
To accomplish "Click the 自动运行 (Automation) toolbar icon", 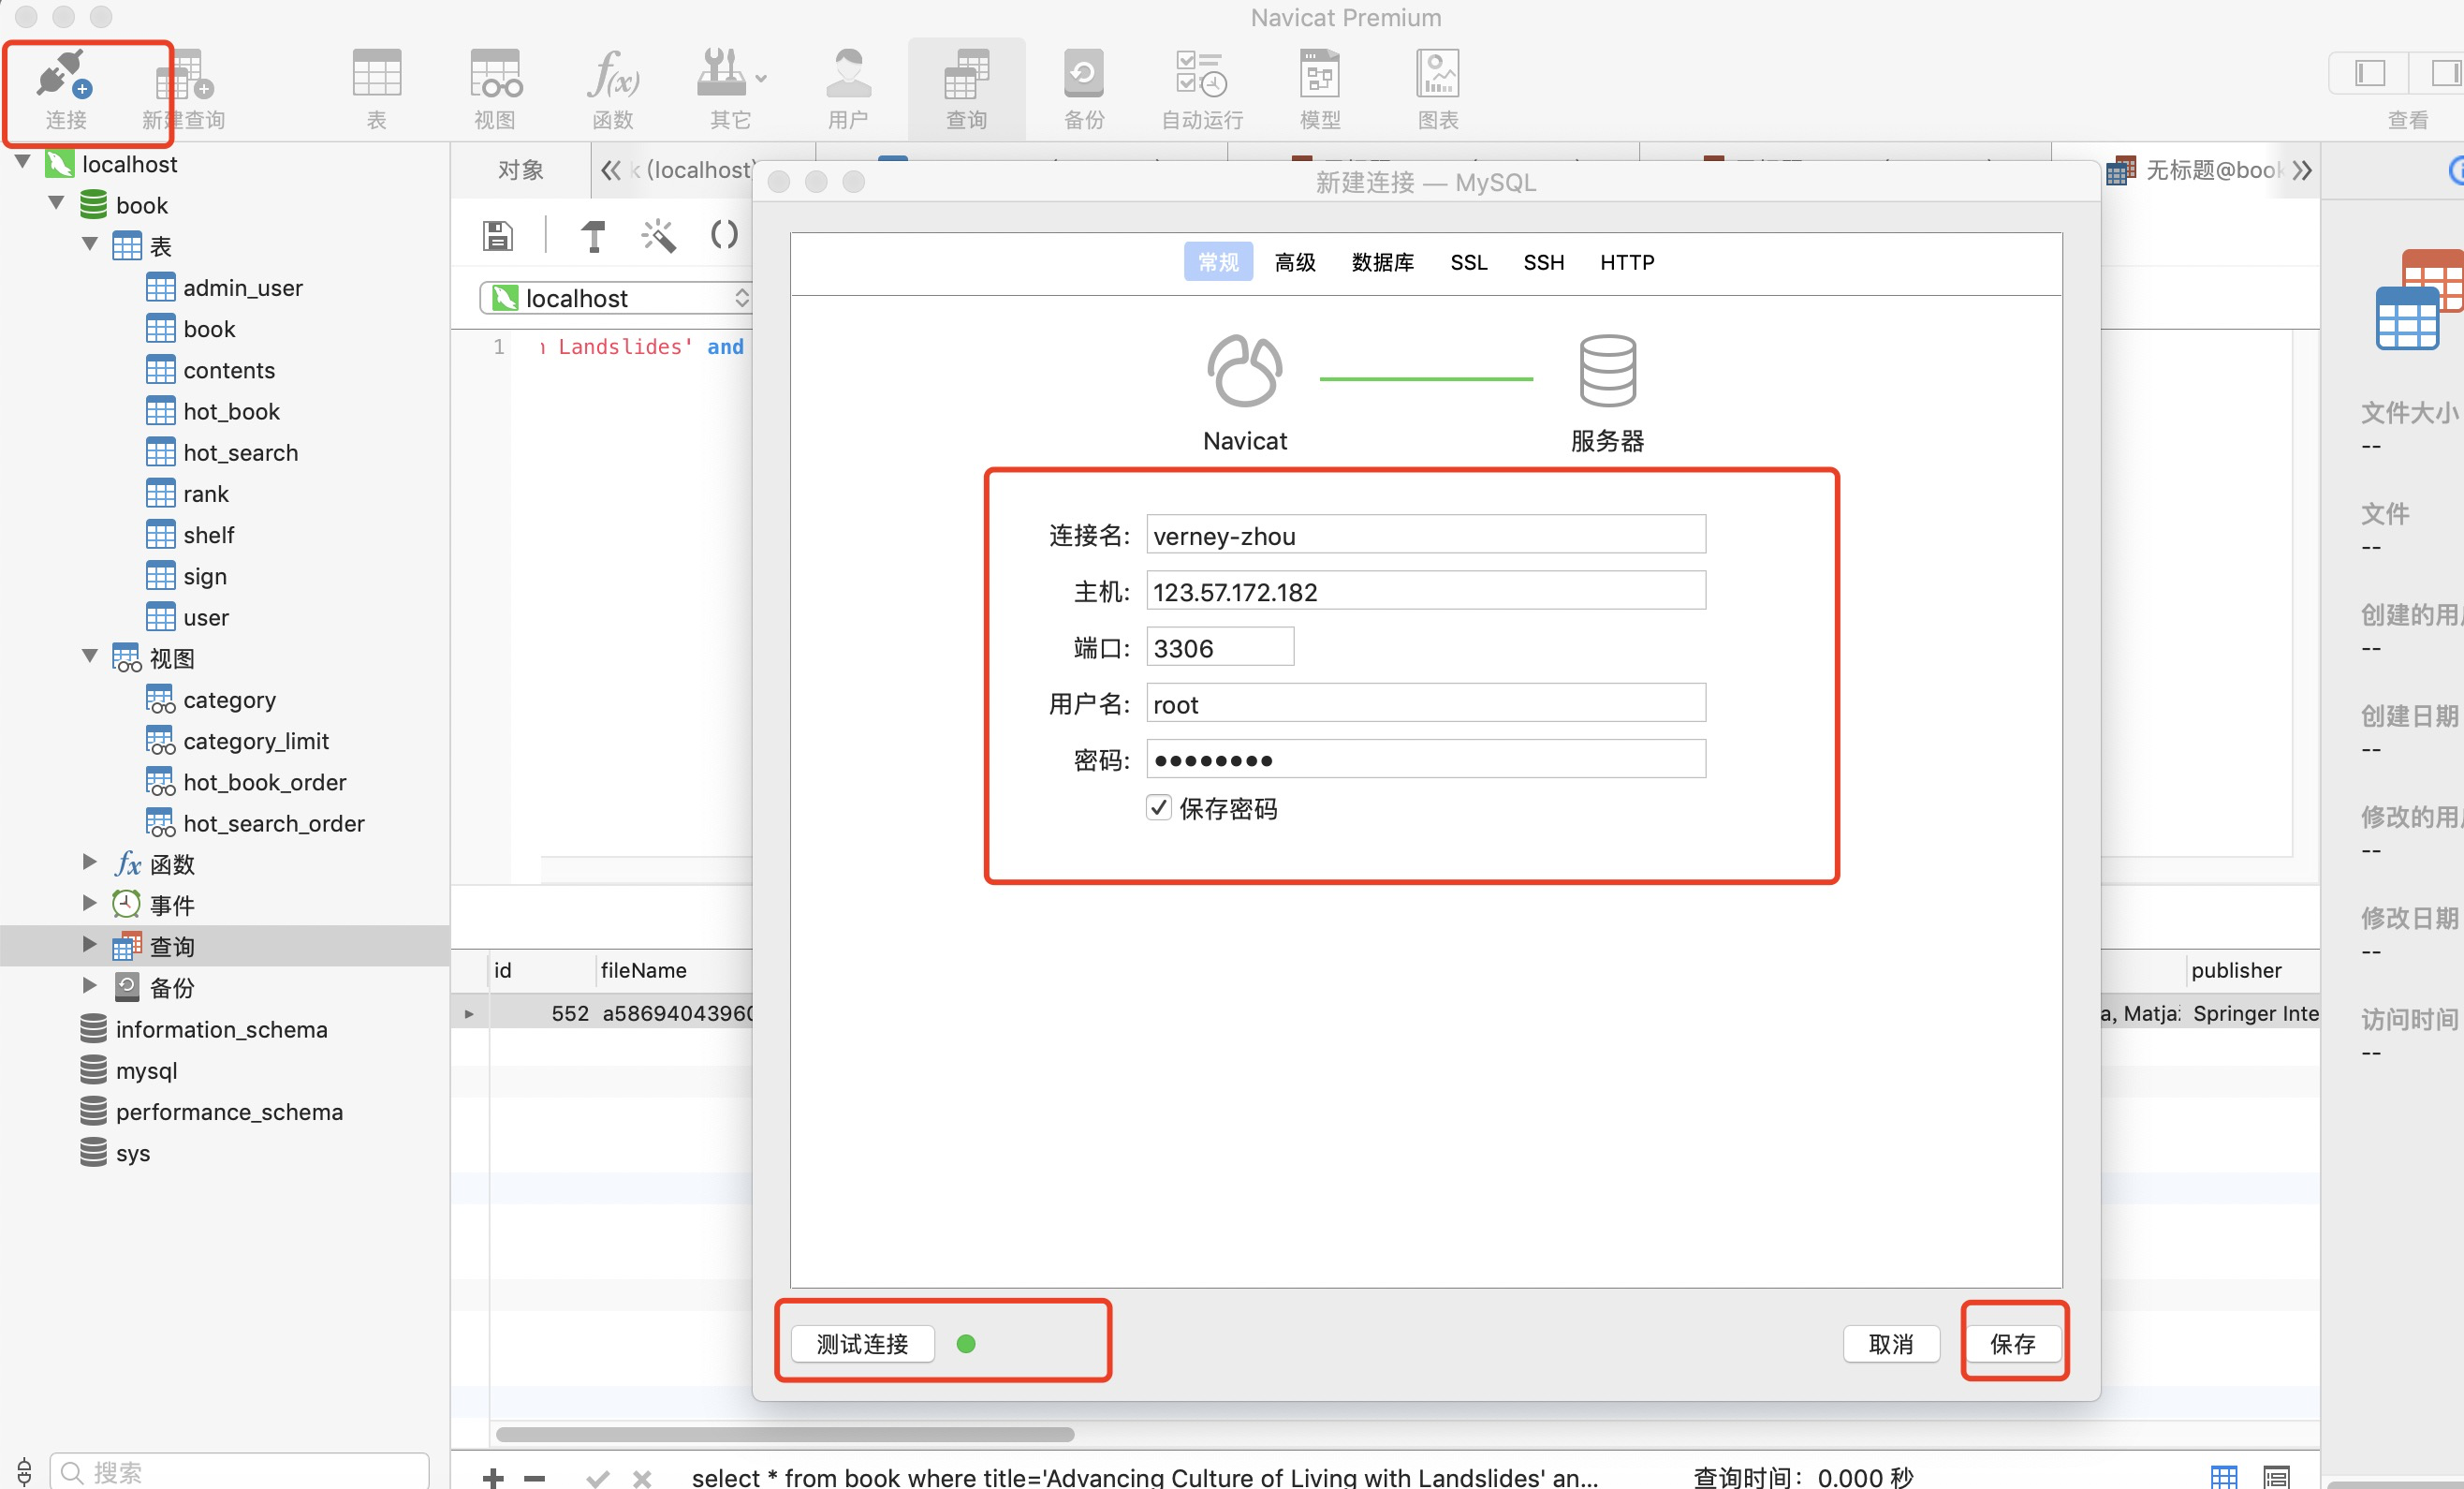I will coord(1200,75).
